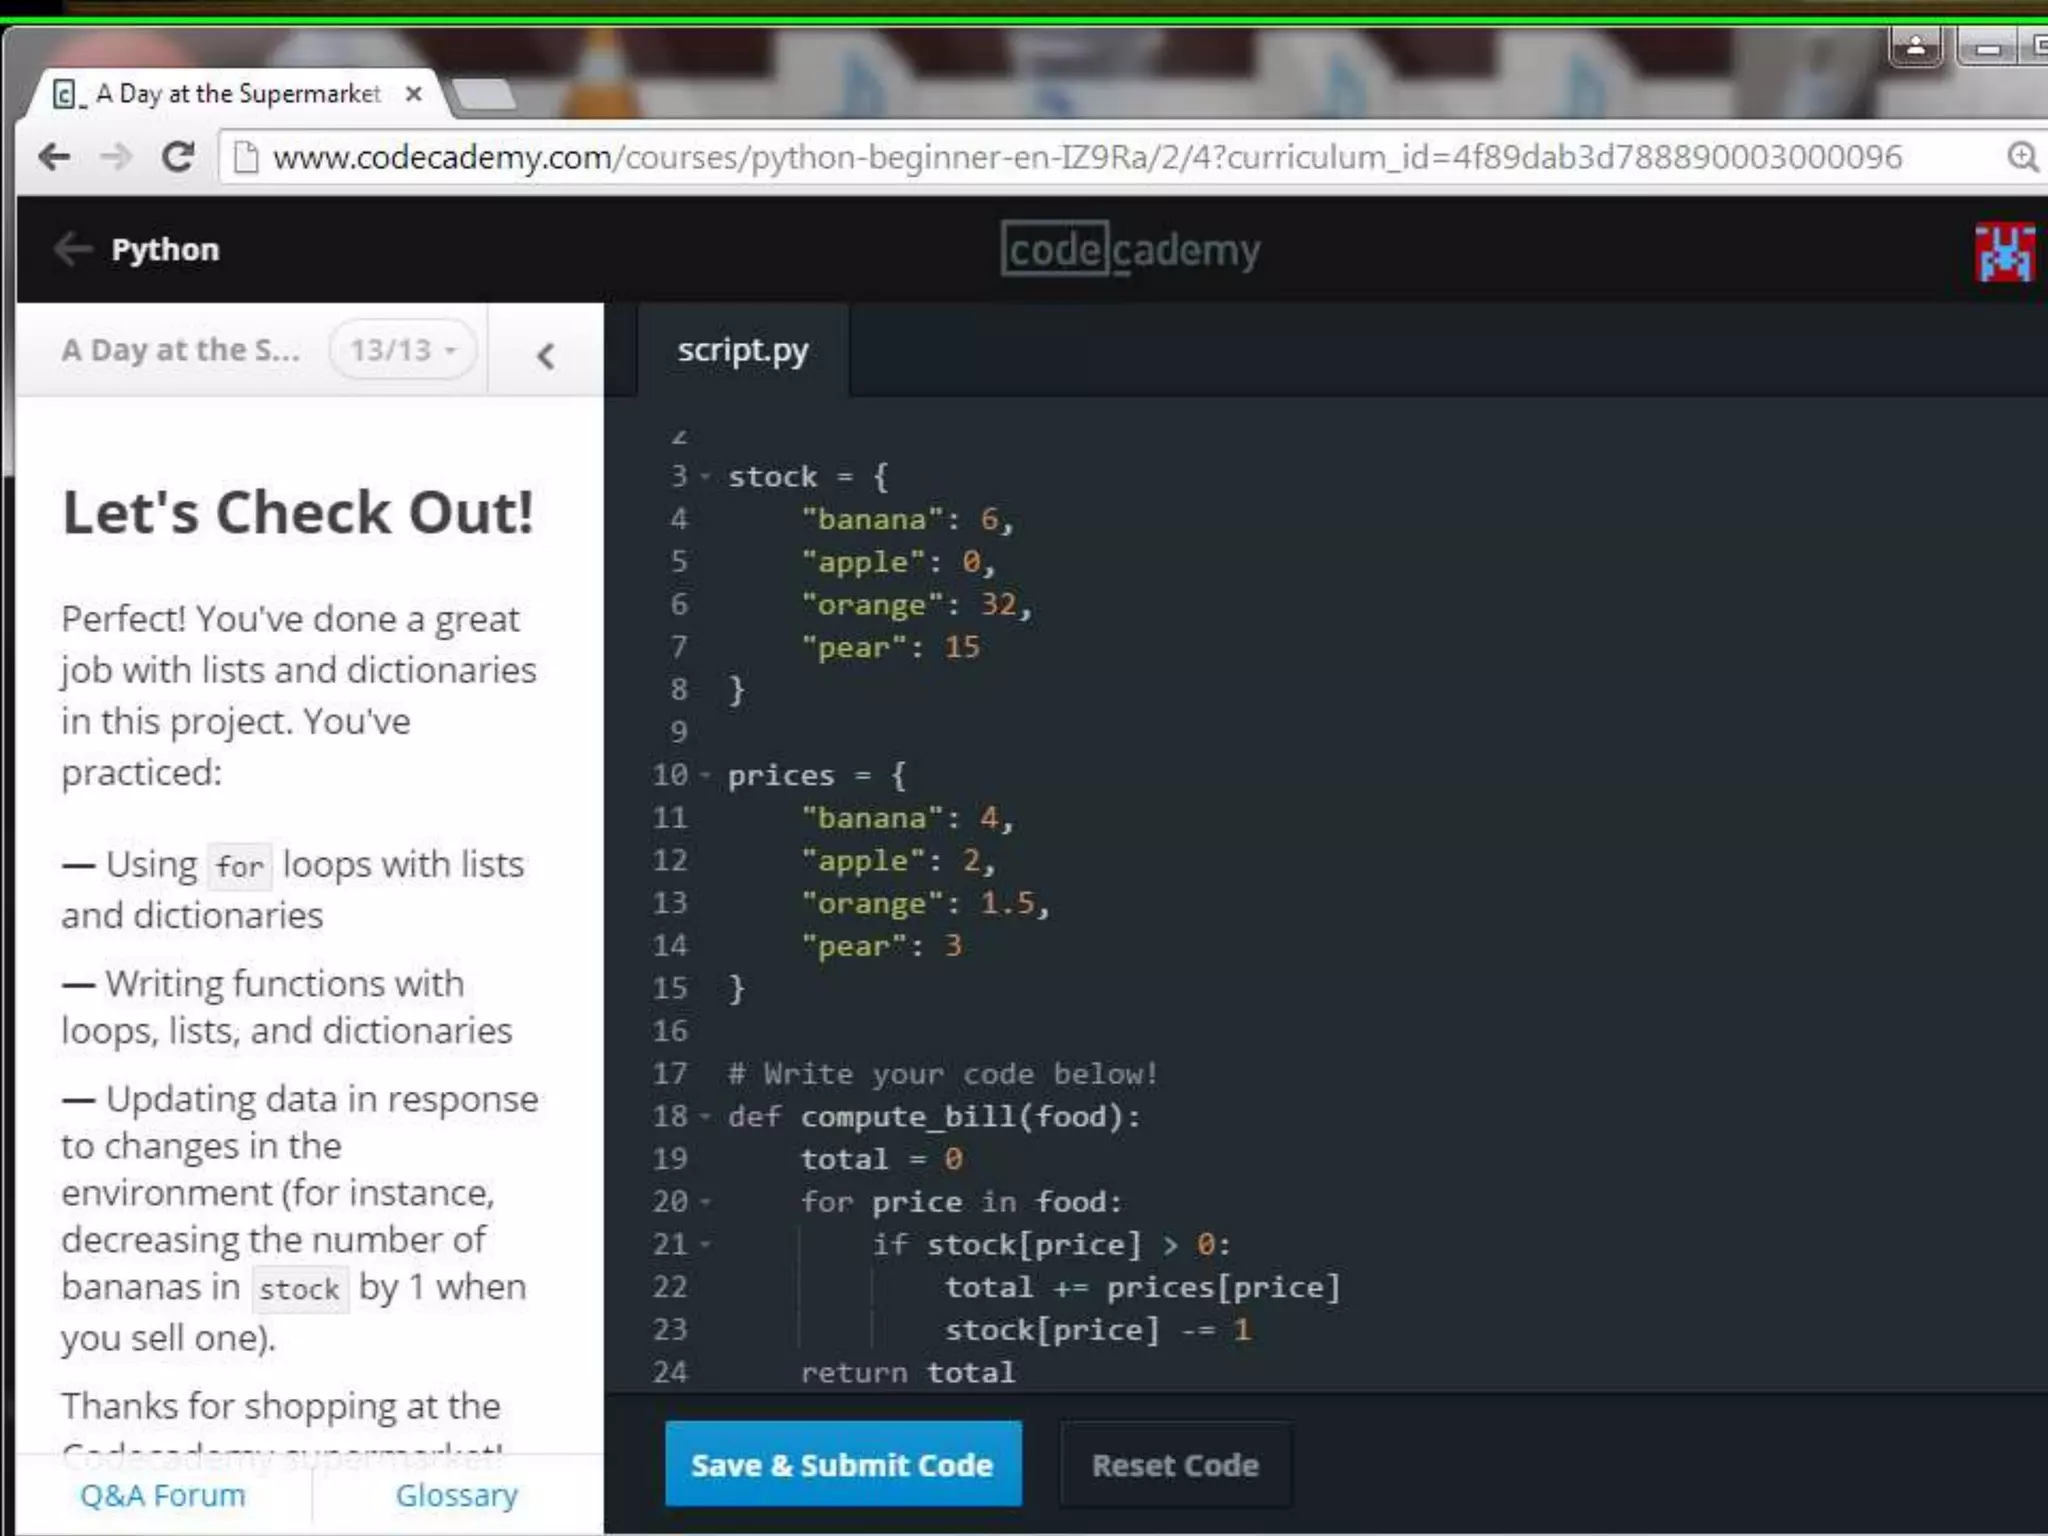Click the inline 'for' code keyword in instructions
The width and height of the screenshot is (2048, 1536).
240,866
